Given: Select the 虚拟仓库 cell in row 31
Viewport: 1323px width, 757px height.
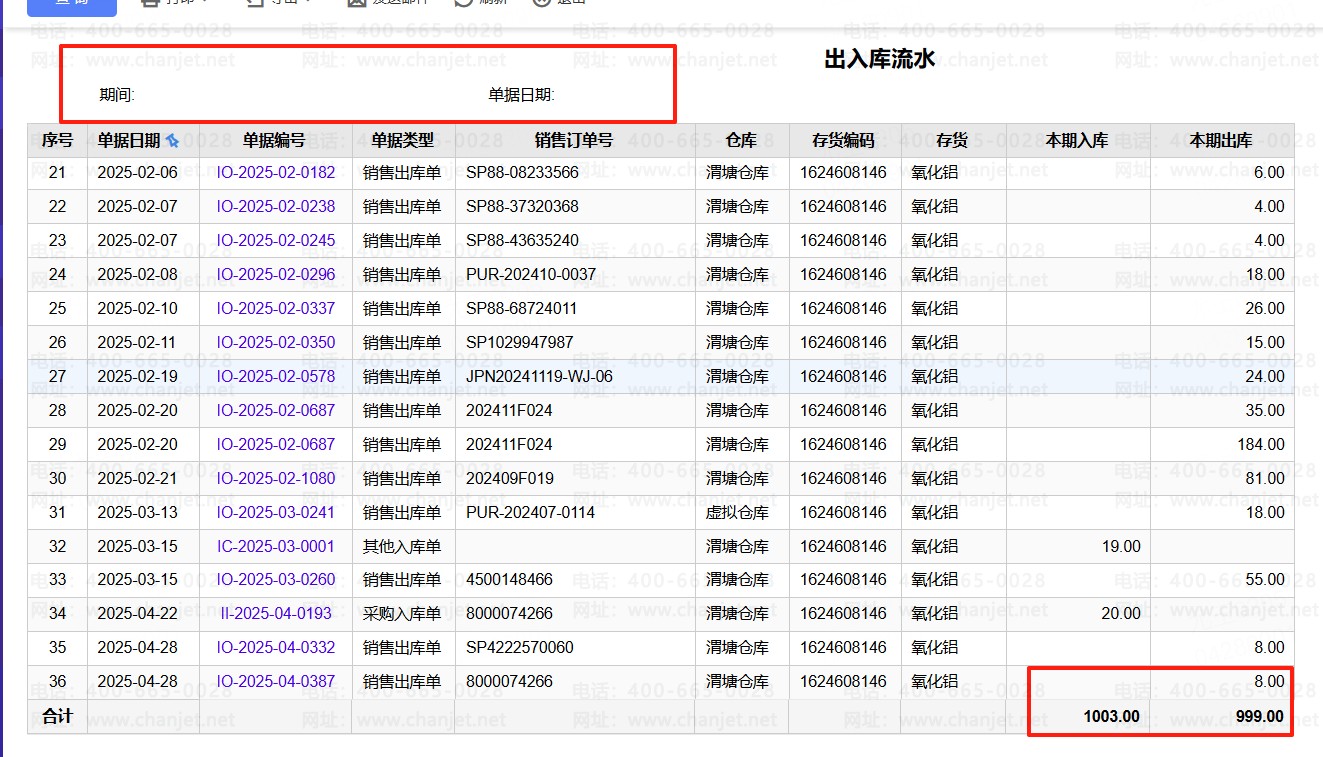Looking at the screenshot, I should [x=737, y=513].
